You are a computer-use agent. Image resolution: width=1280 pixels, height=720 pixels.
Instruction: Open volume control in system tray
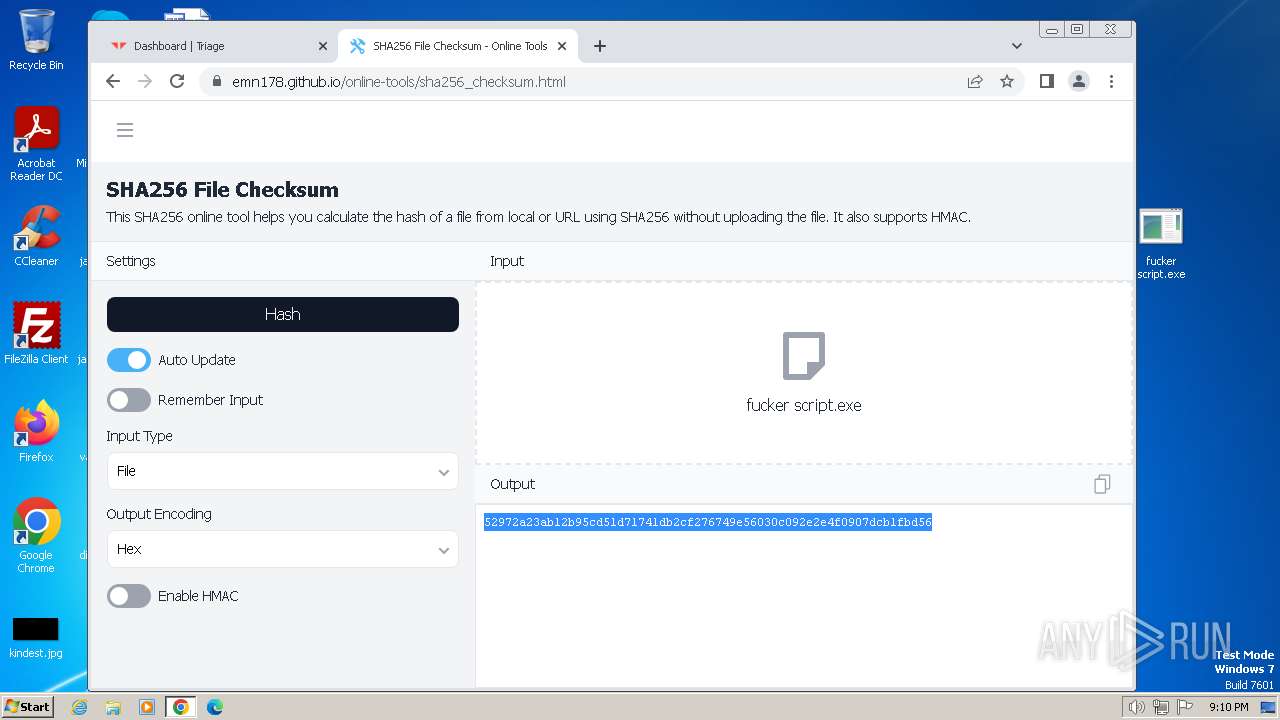1136,707
